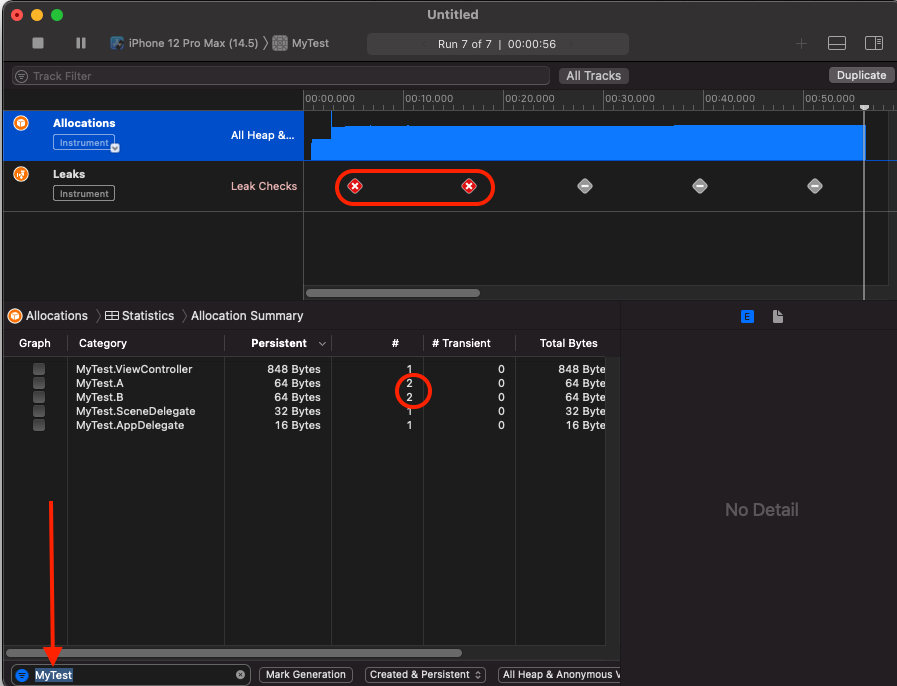Pause the current recording
The width and height of the screenshot is (897, 686).
coord(81,43)
